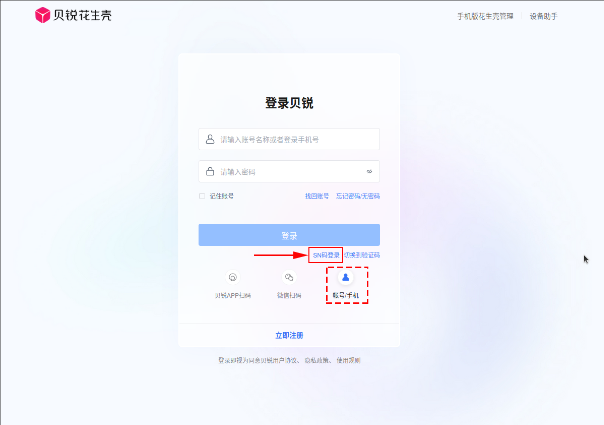This screenshot has width=604, height=425.
Task: Open 手机版花生壳管理 in the header
Action: pos(485,16)
